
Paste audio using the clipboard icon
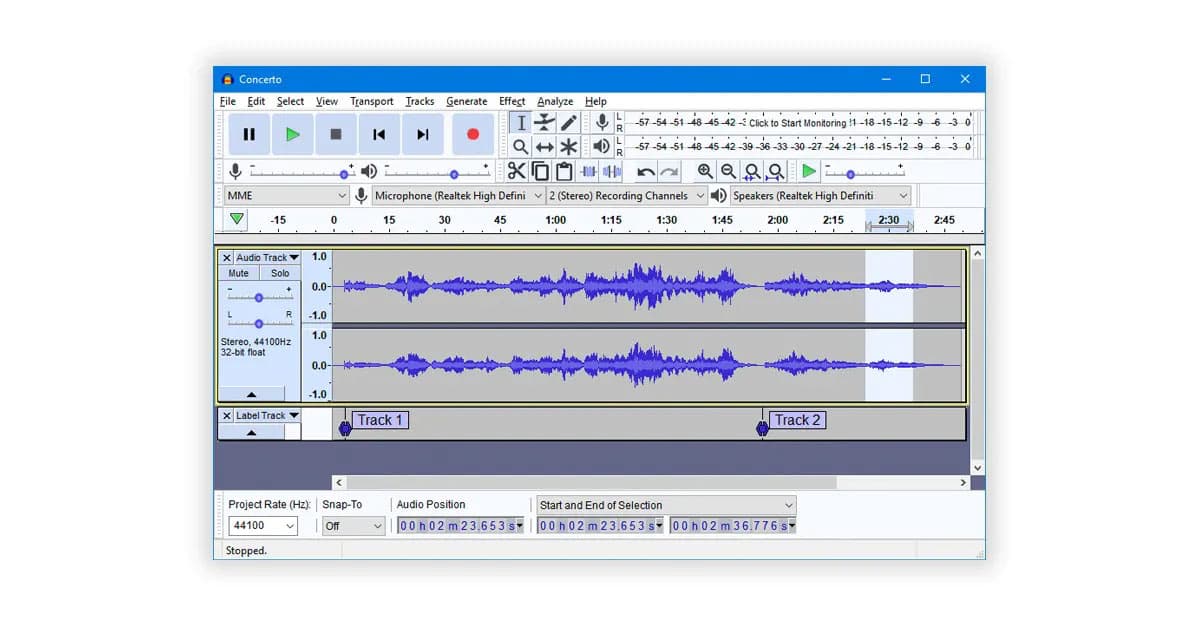563,170
